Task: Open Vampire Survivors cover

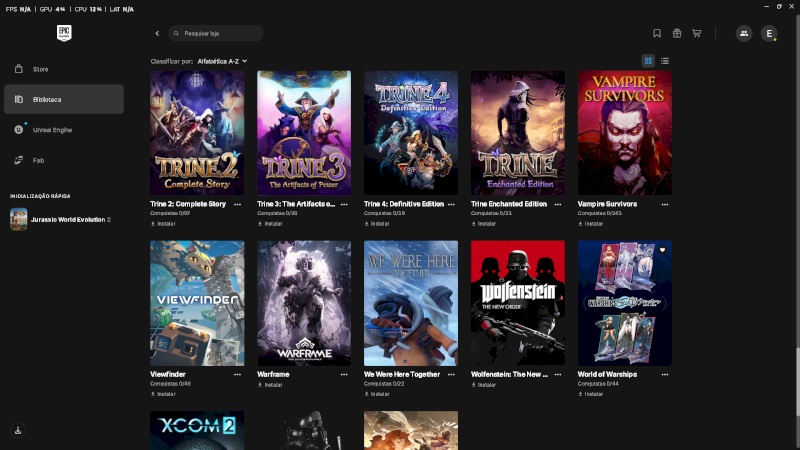Action: [x=624, y=133]
